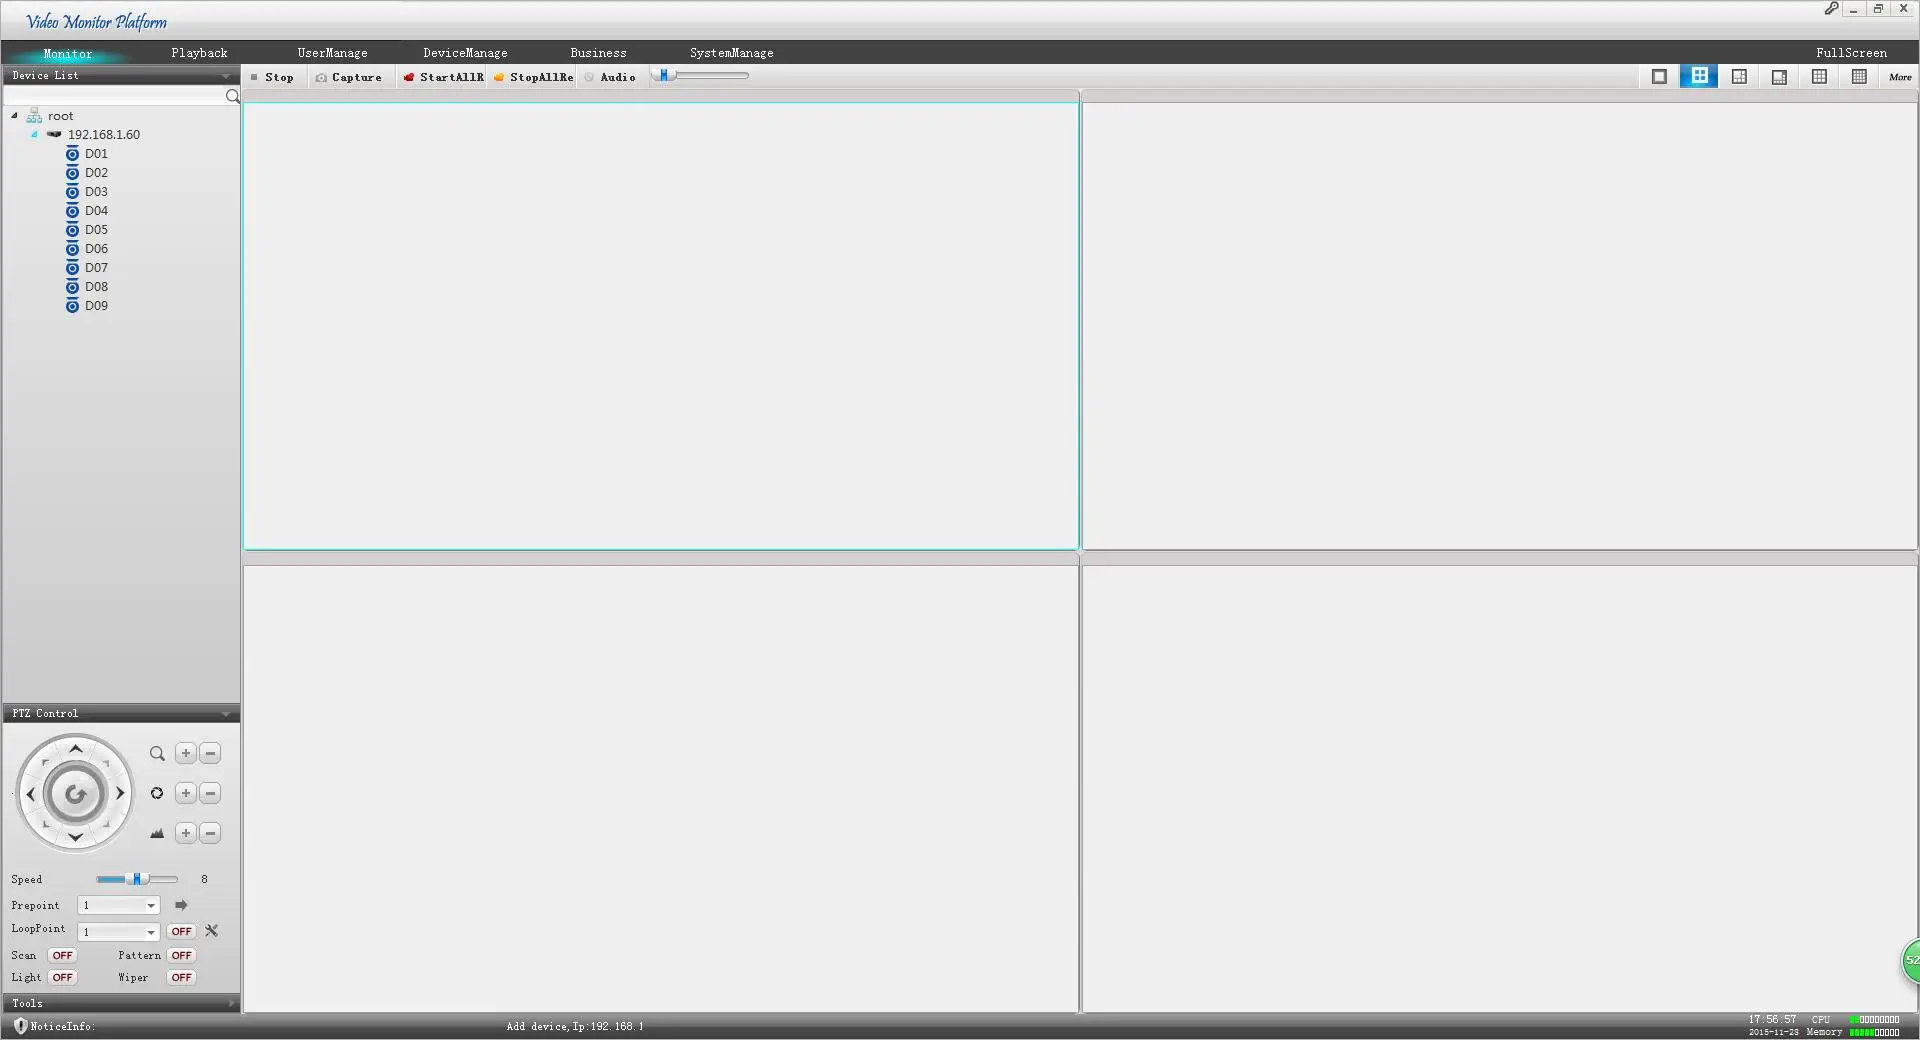
Task: Move PTZ diagonally down-left
Action: [x=45, y=825]
